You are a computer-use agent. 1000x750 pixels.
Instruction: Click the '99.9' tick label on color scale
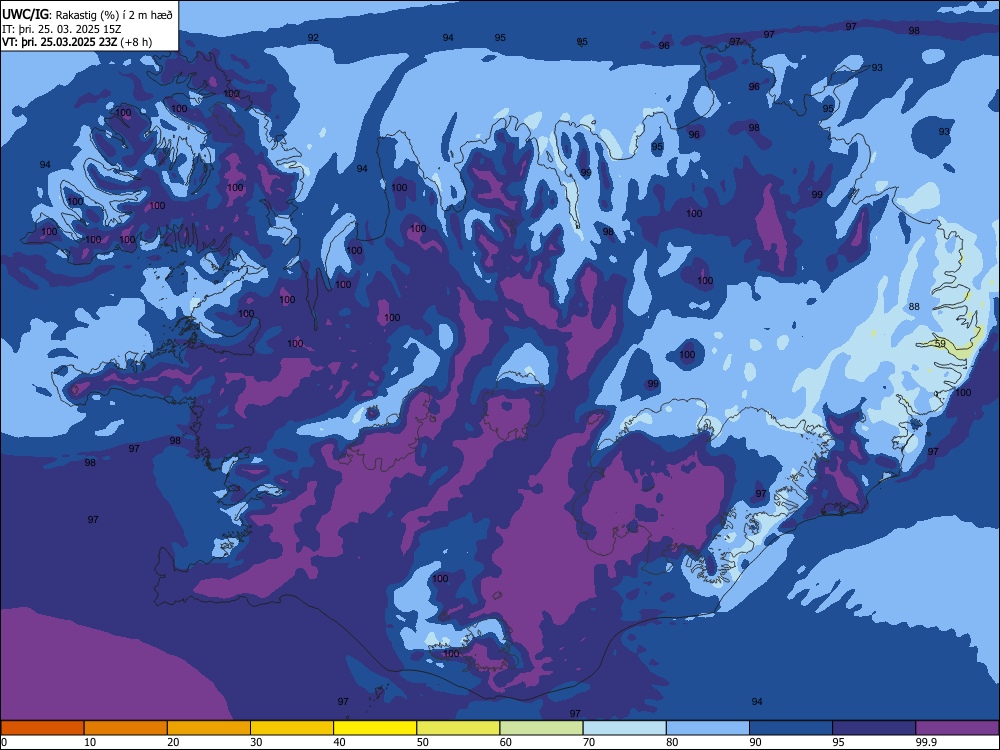click(x=926, y=742)
